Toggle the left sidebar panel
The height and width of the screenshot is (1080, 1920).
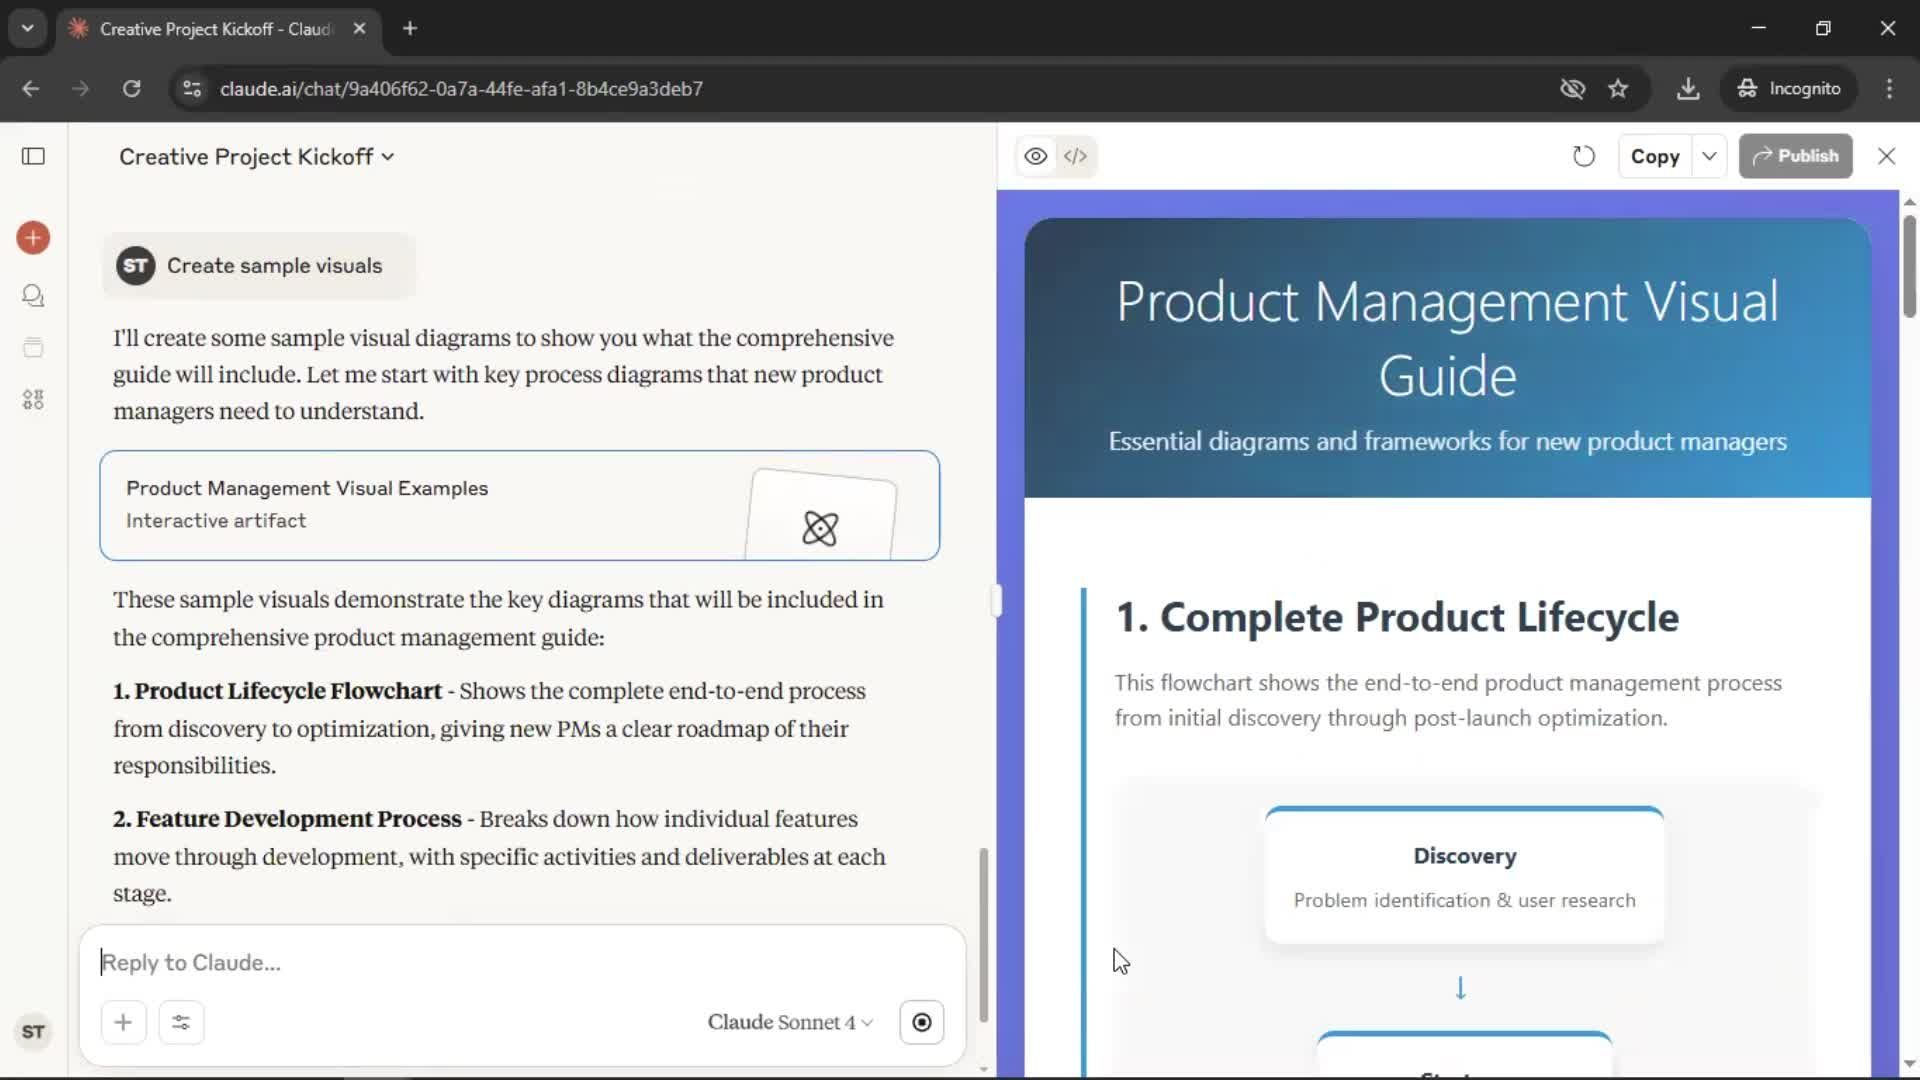point(33,156)
